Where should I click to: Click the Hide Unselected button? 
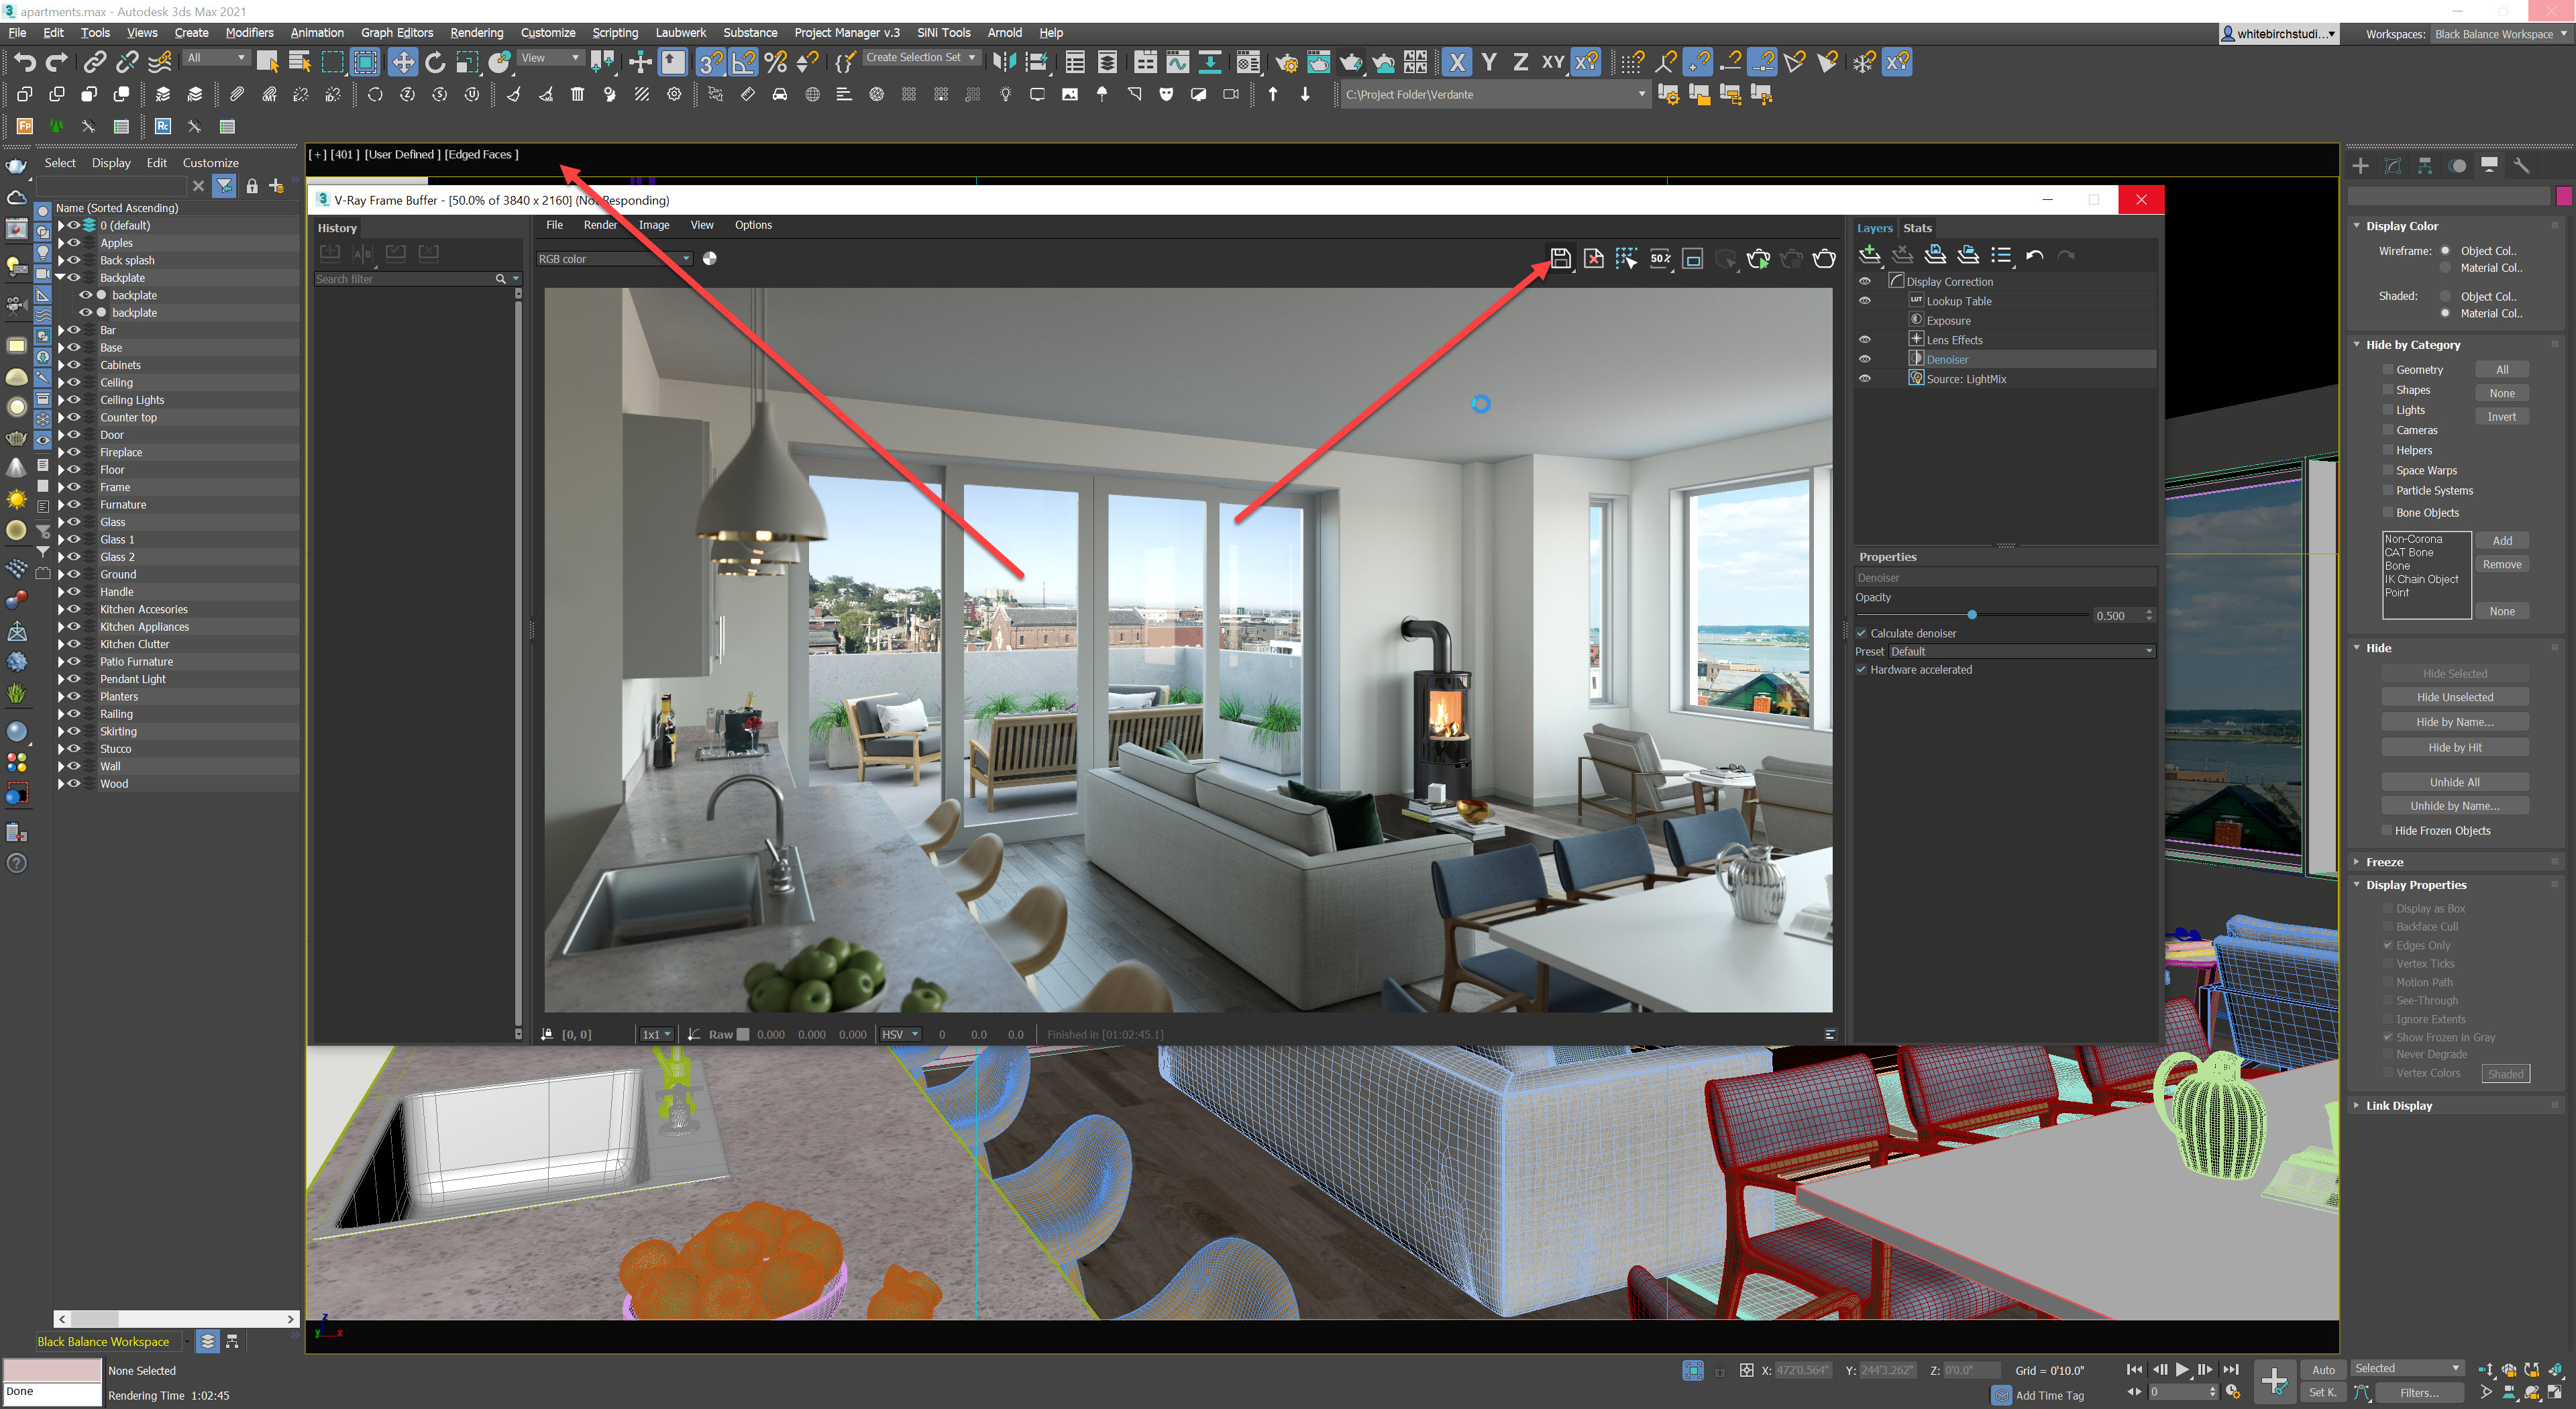click(x=2454, y=697)
